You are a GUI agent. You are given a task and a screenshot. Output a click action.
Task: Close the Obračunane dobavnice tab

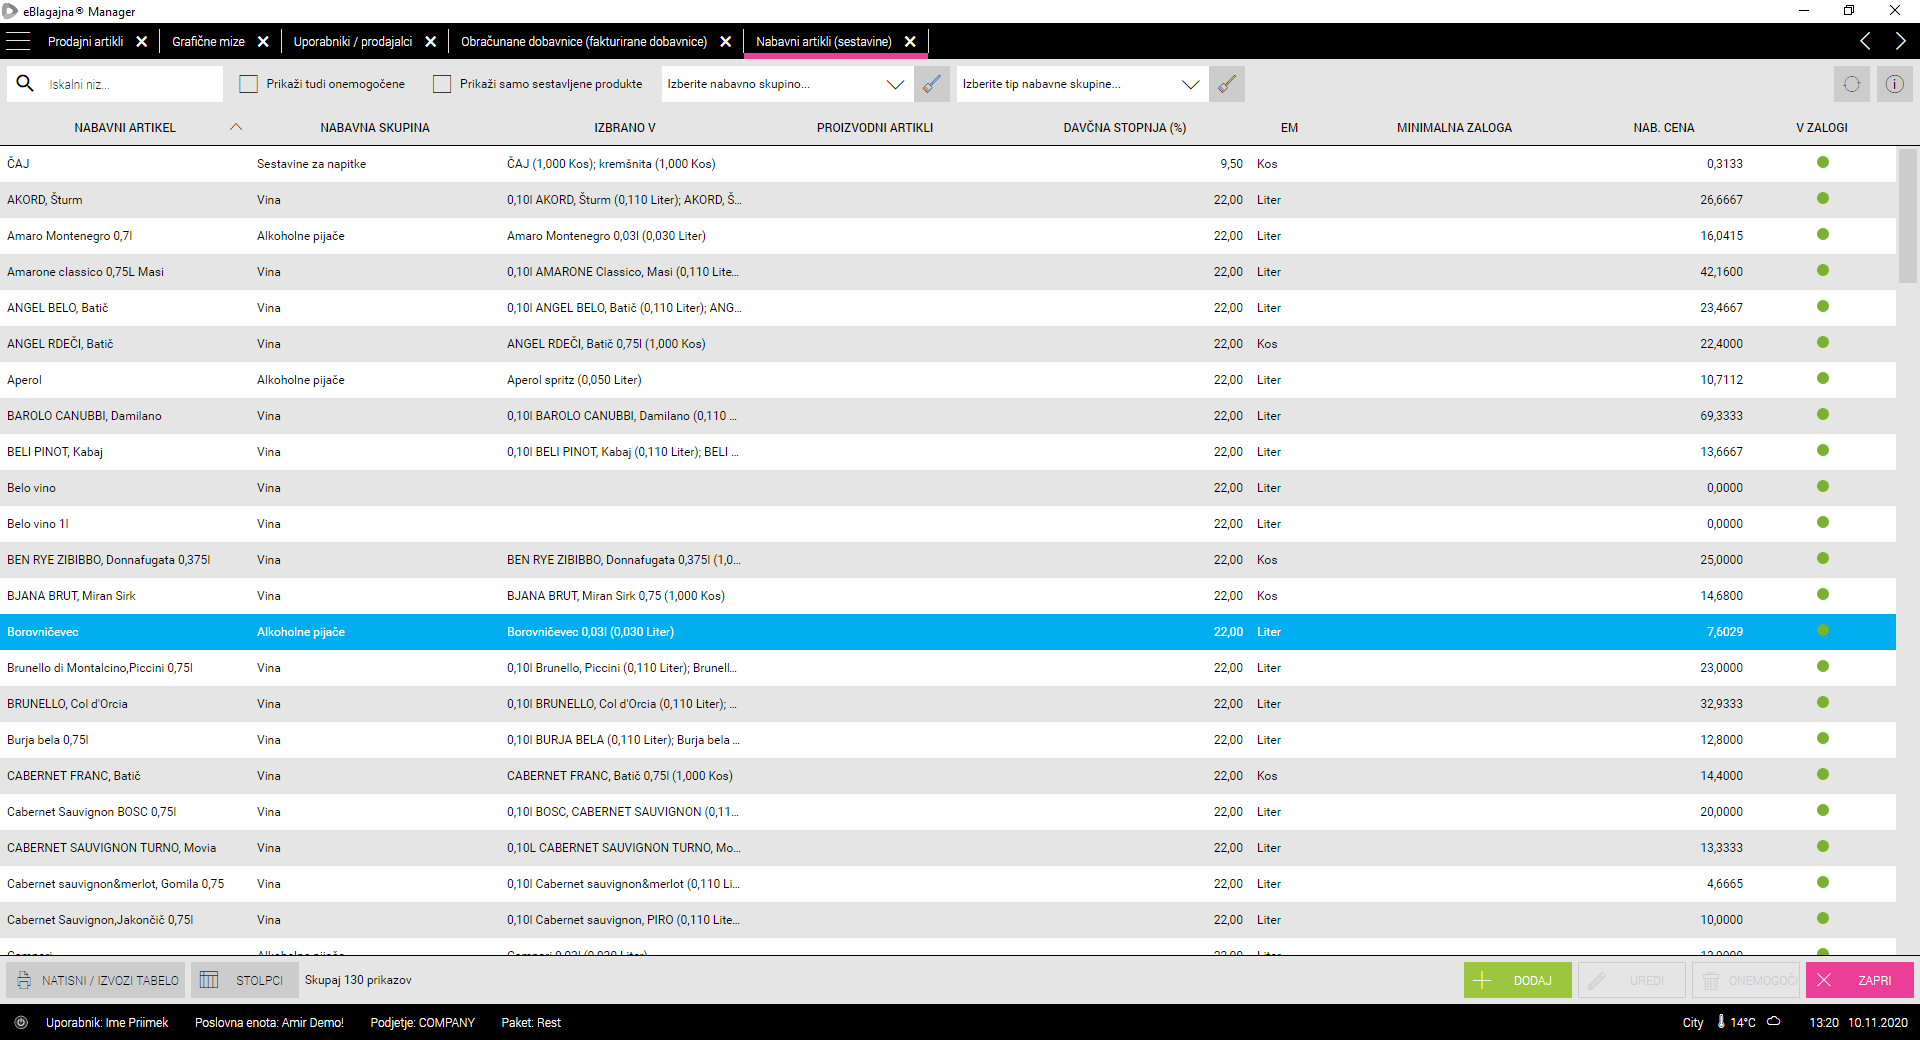point(726,41)
